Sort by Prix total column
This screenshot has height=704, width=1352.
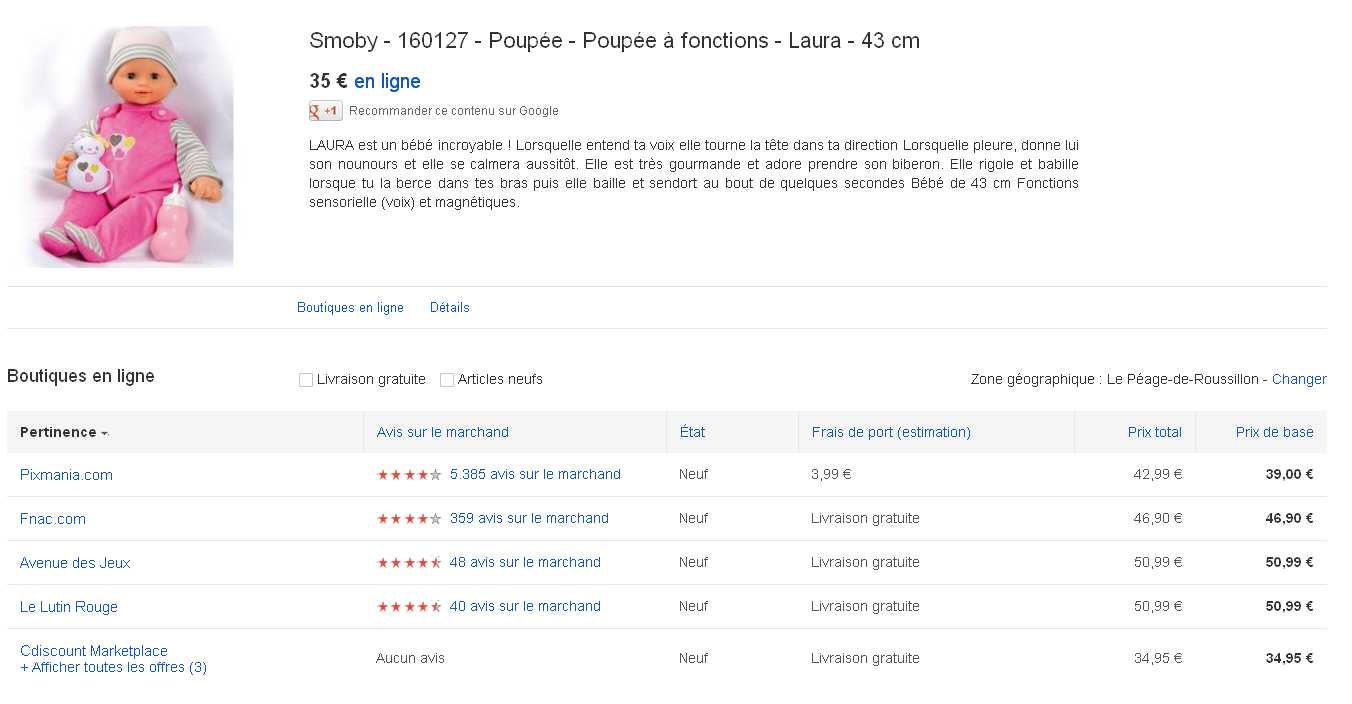1154,433
